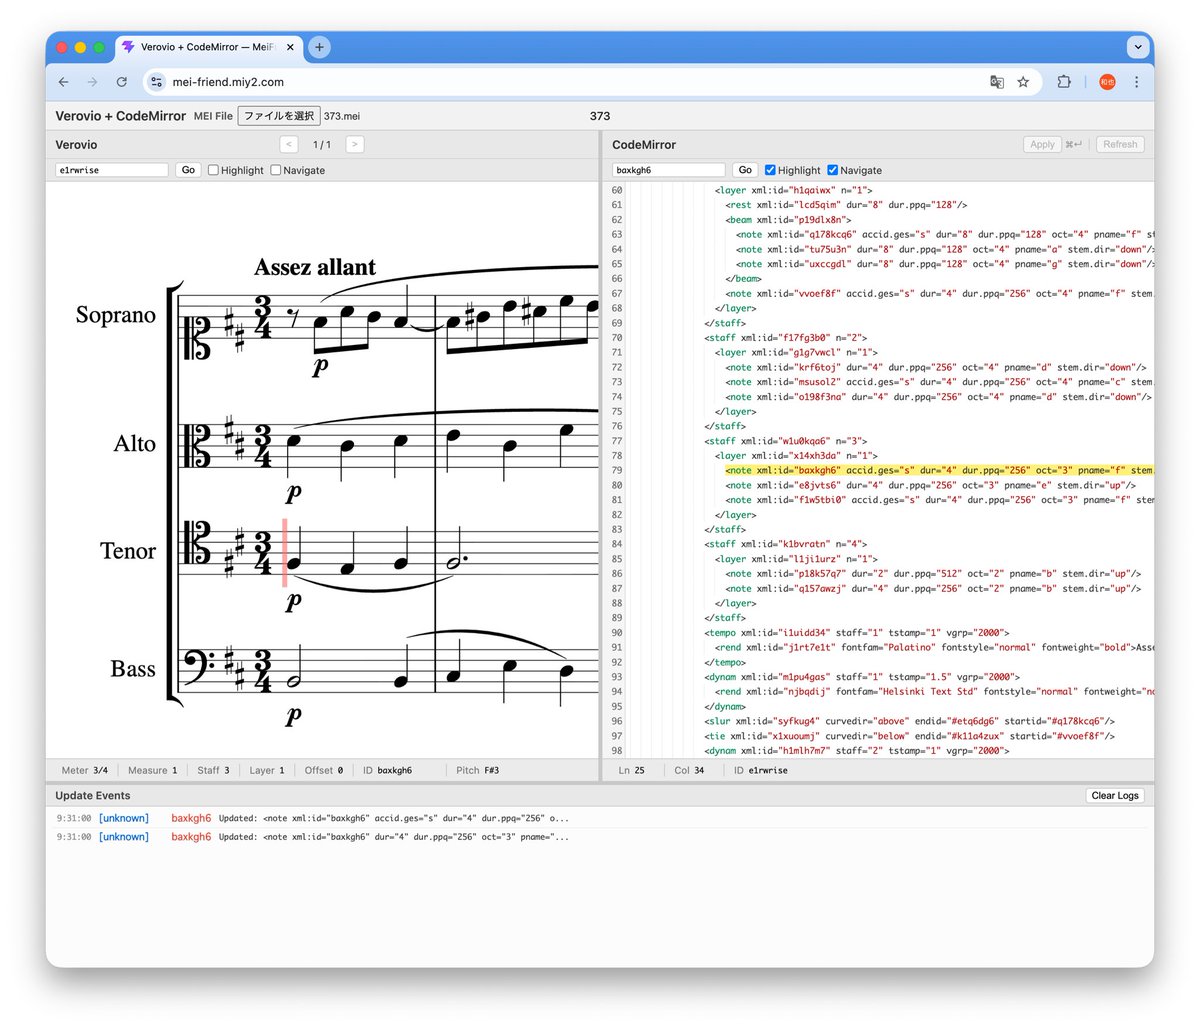Click the Verovio ID input field e1rwrise

click(112, 170)
